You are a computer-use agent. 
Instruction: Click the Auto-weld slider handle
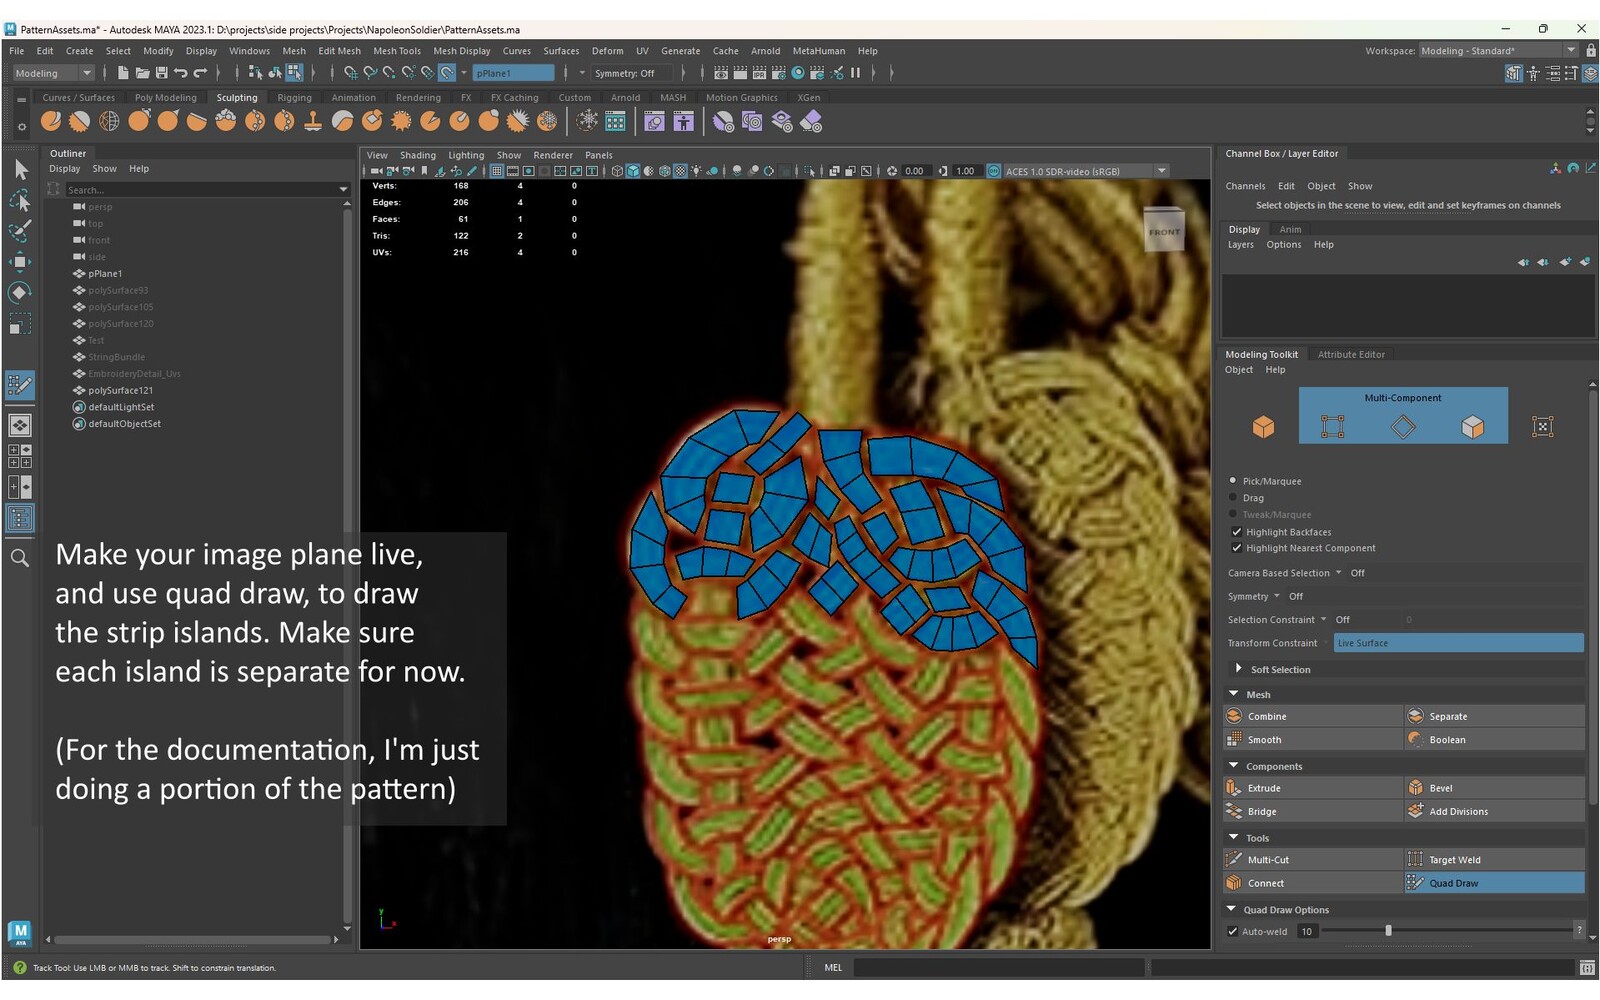(1388, 931)
